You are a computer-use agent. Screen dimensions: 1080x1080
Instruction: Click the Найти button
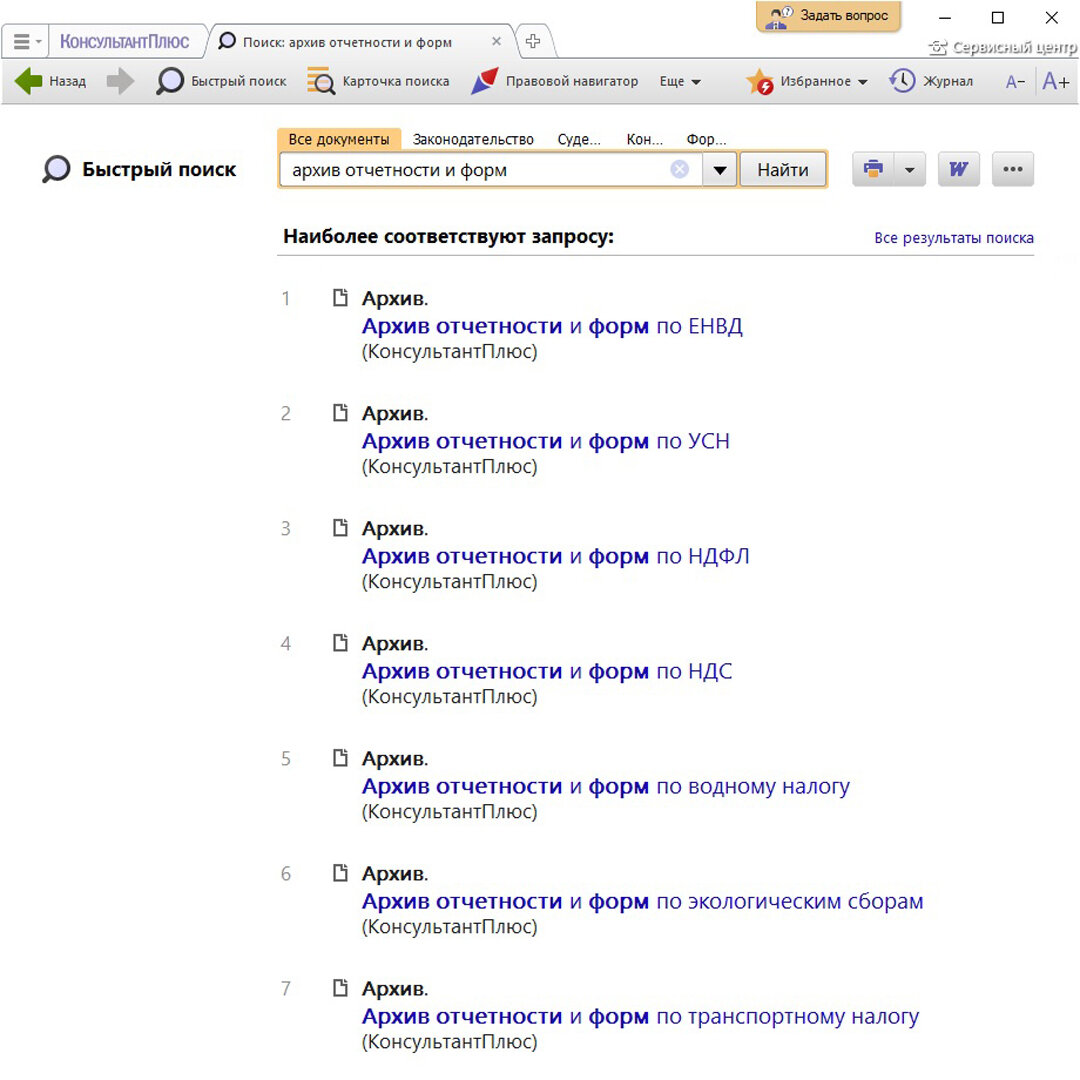pyautogui.click(x=783, y=169)
